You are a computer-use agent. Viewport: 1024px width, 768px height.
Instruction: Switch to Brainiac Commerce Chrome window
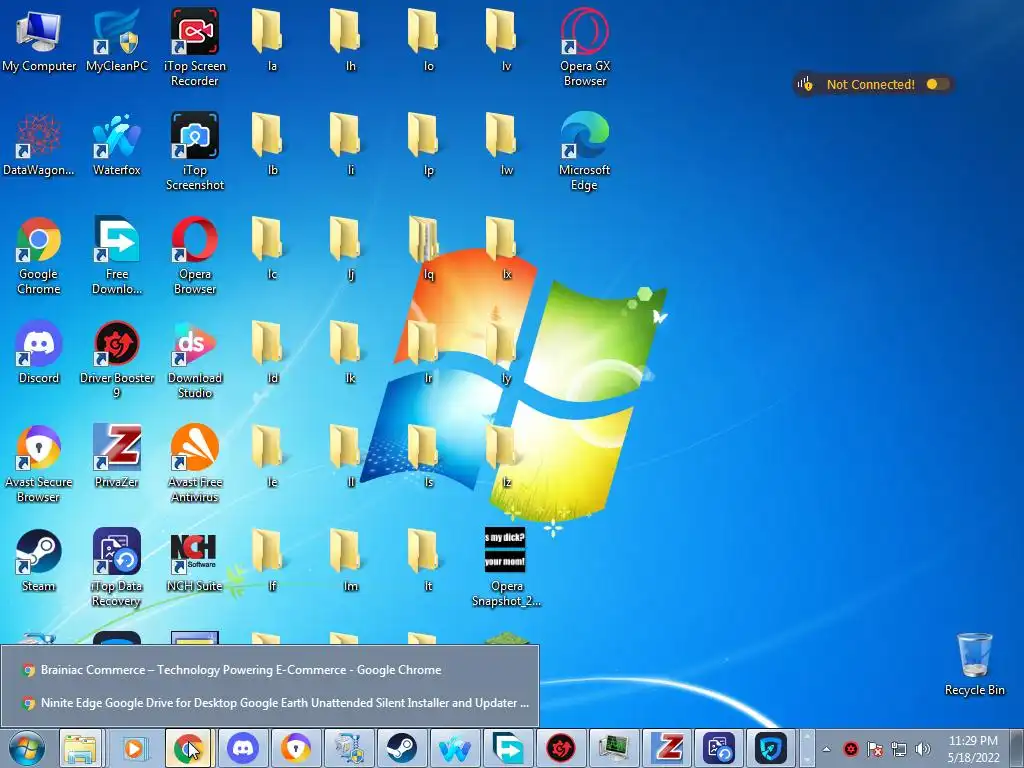270,669
